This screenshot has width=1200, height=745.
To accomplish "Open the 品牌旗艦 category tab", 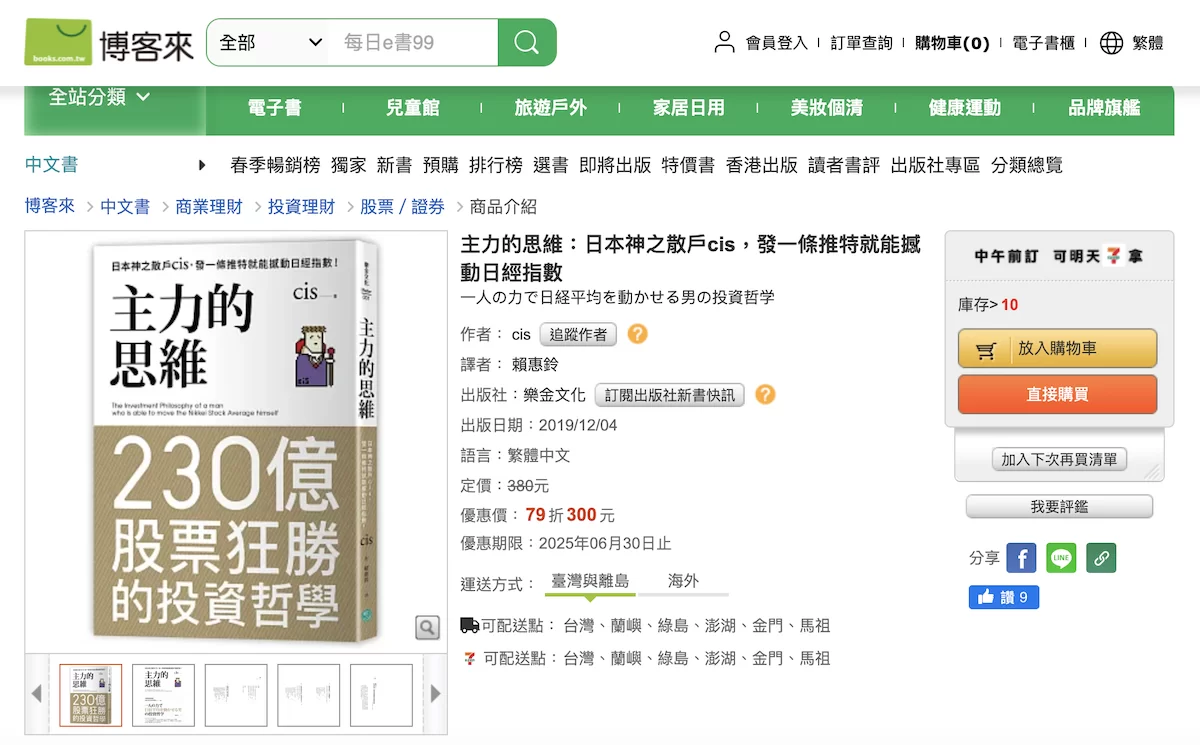I will coord(1104,107).
